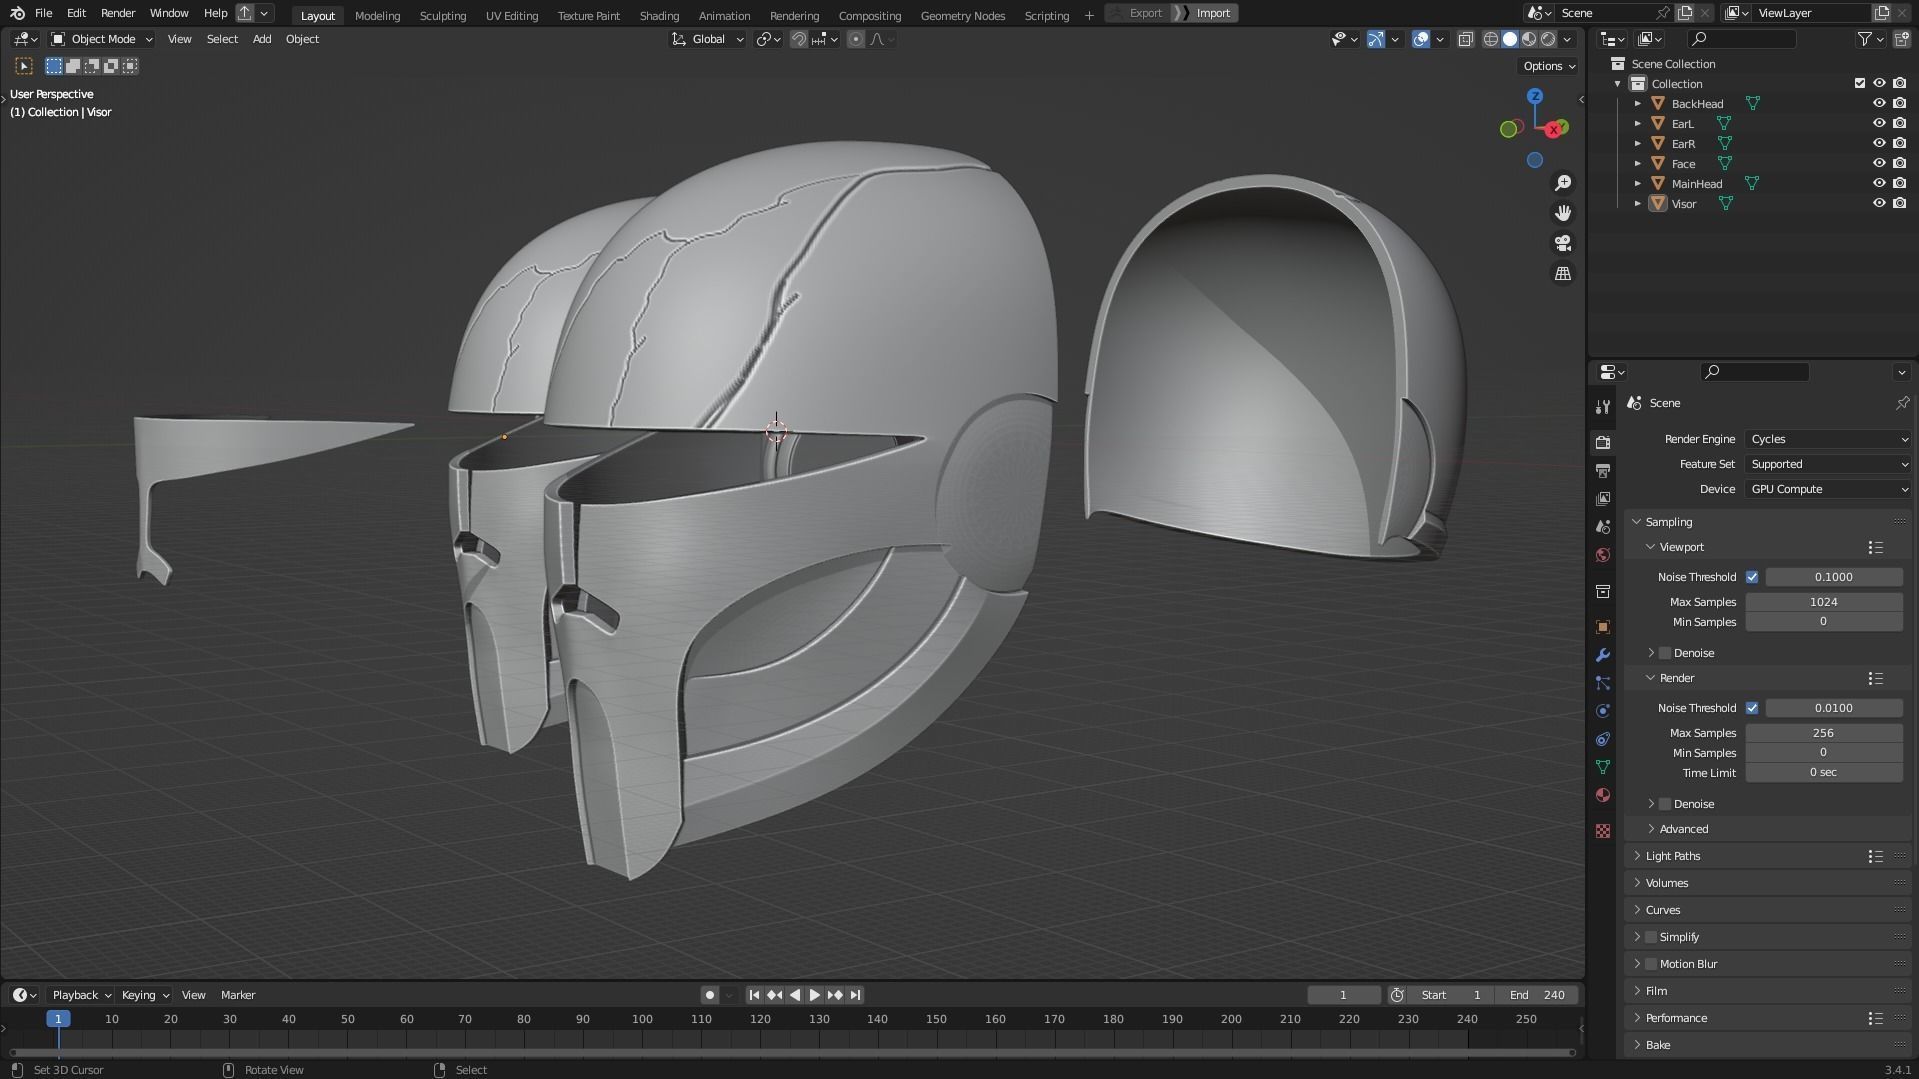Open the Object Mode dropdown
The width and height of the screenshot is (1919, 1079).
pos(101,39)
